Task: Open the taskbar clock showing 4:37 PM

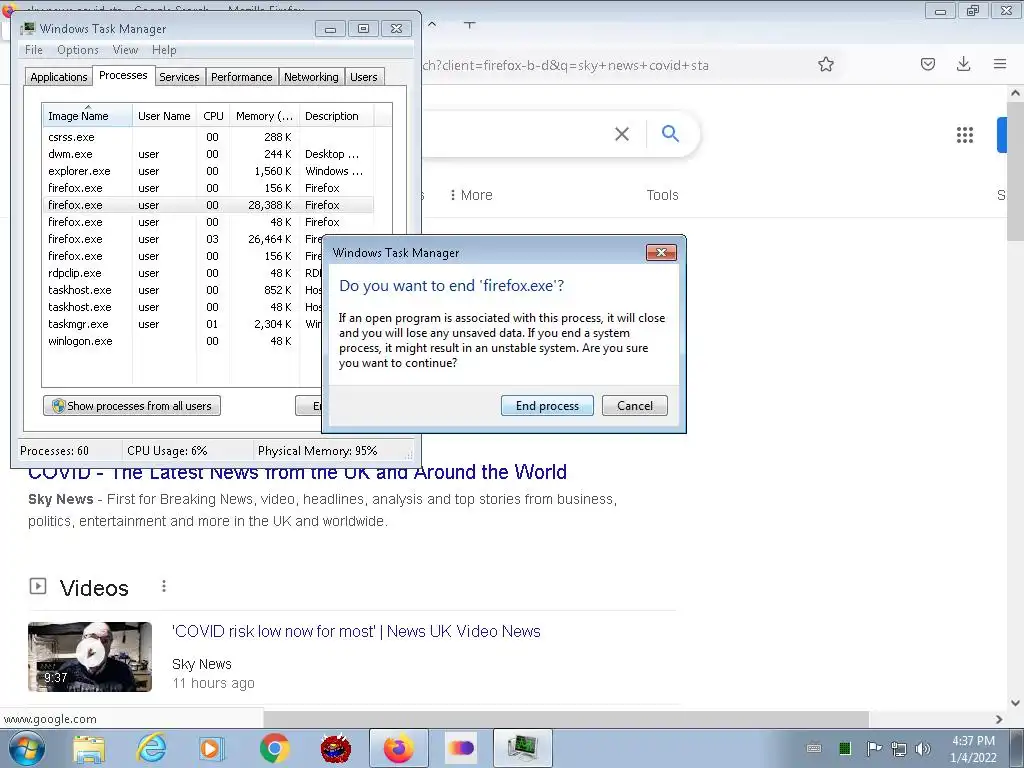Action: 973,749
